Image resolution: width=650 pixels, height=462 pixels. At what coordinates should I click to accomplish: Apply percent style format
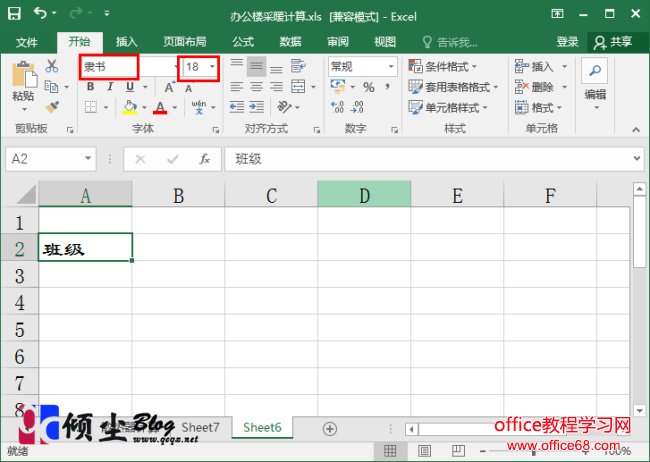tap(369, 87)
